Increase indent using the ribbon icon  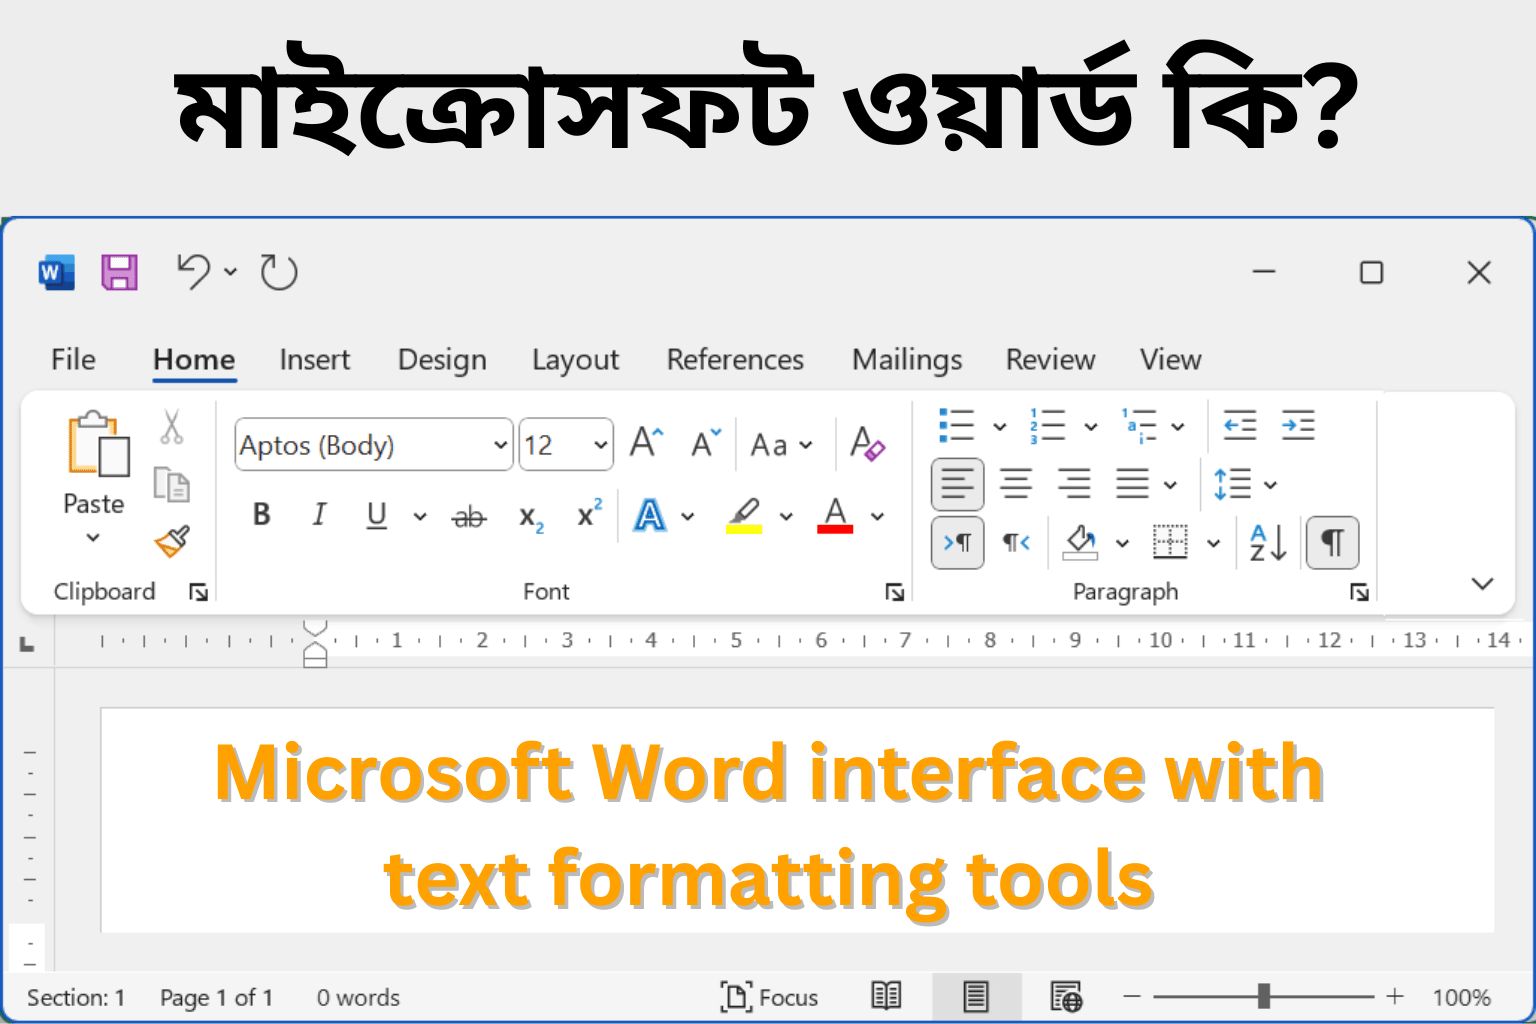click(x=1298, y=426)
